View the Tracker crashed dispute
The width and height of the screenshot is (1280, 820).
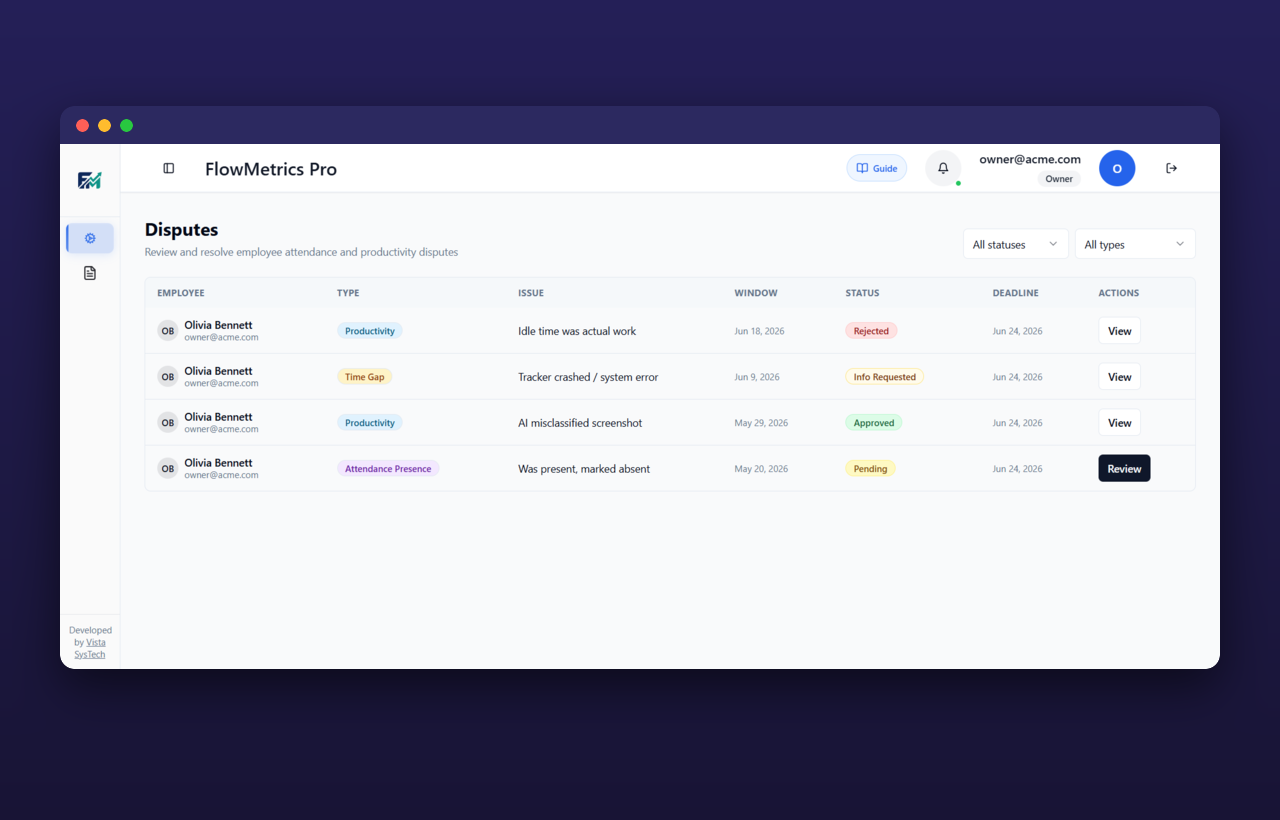pos(1119,377)
